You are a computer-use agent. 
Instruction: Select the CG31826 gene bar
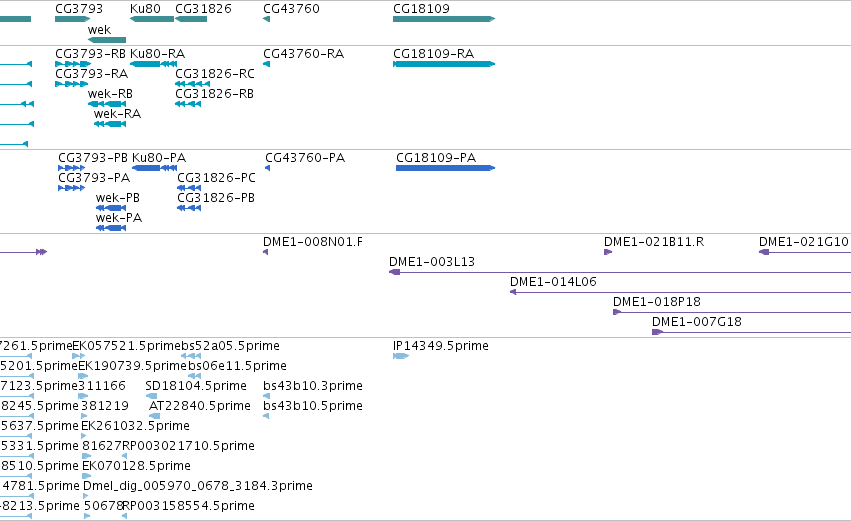191,19
